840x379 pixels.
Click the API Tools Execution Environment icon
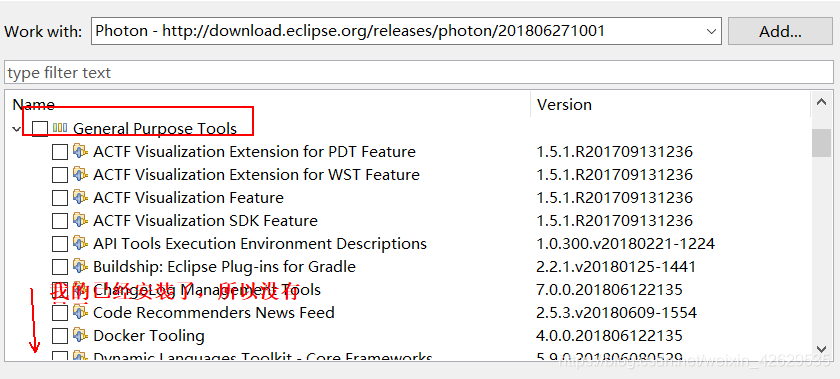80,243
